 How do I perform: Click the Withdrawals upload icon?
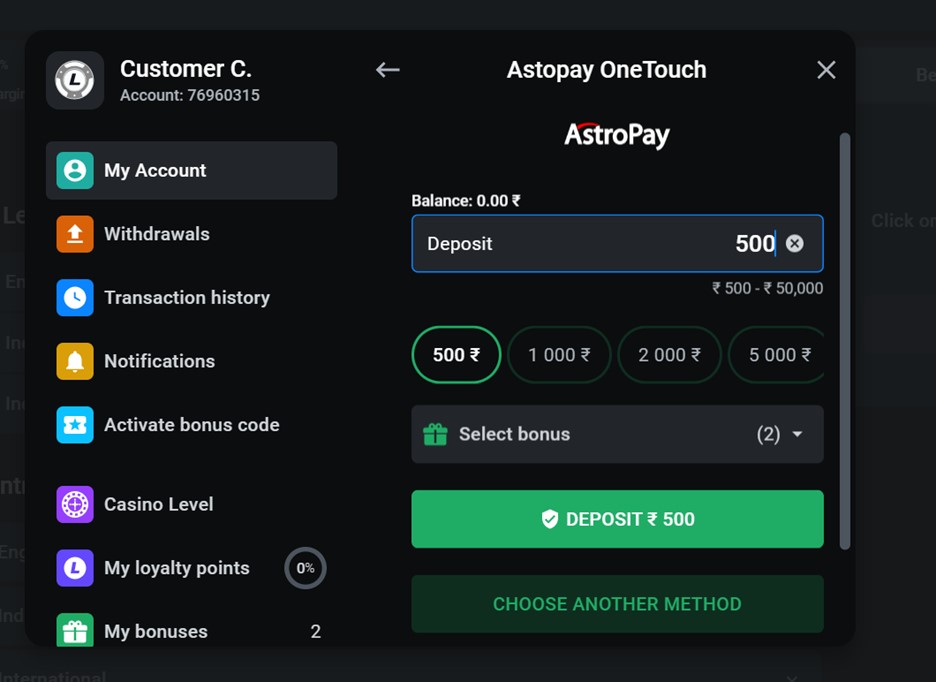tap(75, 234)
